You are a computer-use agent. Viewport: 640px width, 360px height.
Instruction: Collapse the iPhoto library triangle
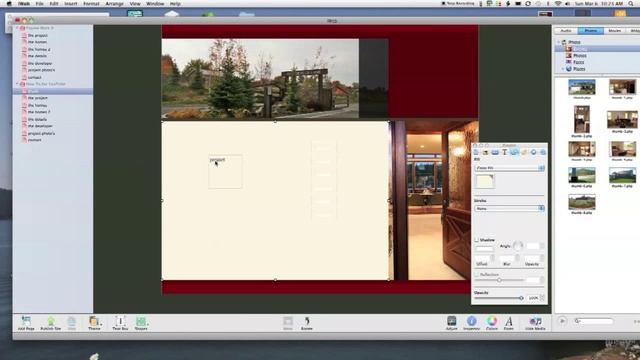coord(558,42)
